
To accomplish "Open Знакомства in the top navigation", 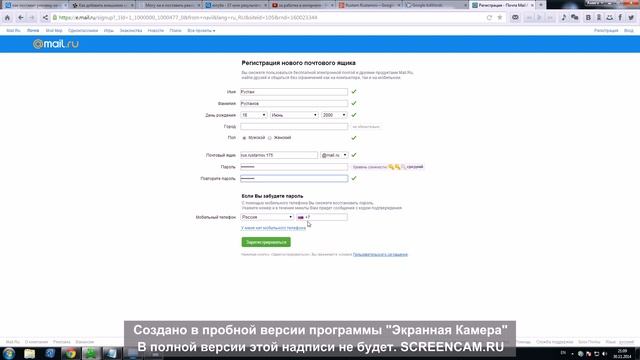I will click(x=131, y=31).
